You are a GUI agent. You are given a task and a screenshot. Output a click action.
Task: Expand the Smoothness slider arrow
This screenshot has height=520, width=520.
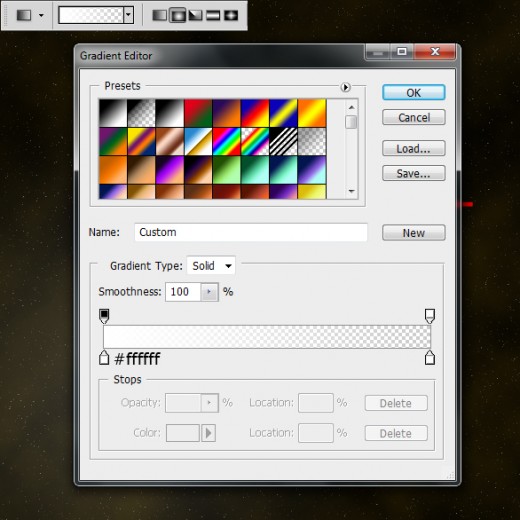(x=209, y=292)
